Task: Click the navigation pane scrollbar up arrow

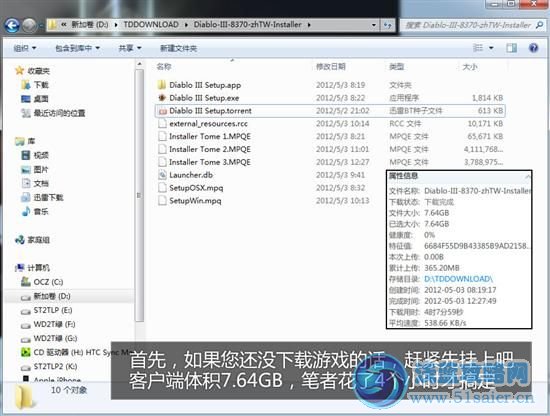Action: pyautogui.click(x=140, y=64)
